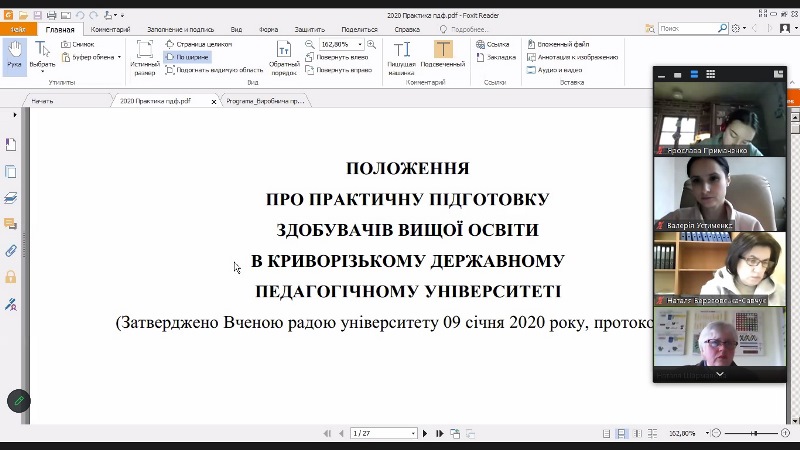Open the Форма ribbon tab
Image resolution: width=800 pixels, height=450 pixels.
(268, 30)
